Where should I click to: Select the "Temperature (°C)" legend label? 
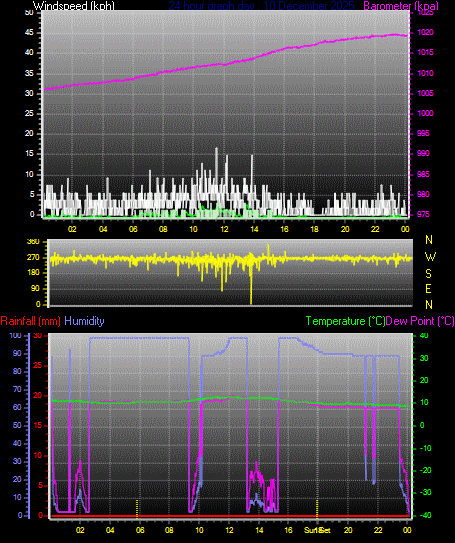[345, 321]
